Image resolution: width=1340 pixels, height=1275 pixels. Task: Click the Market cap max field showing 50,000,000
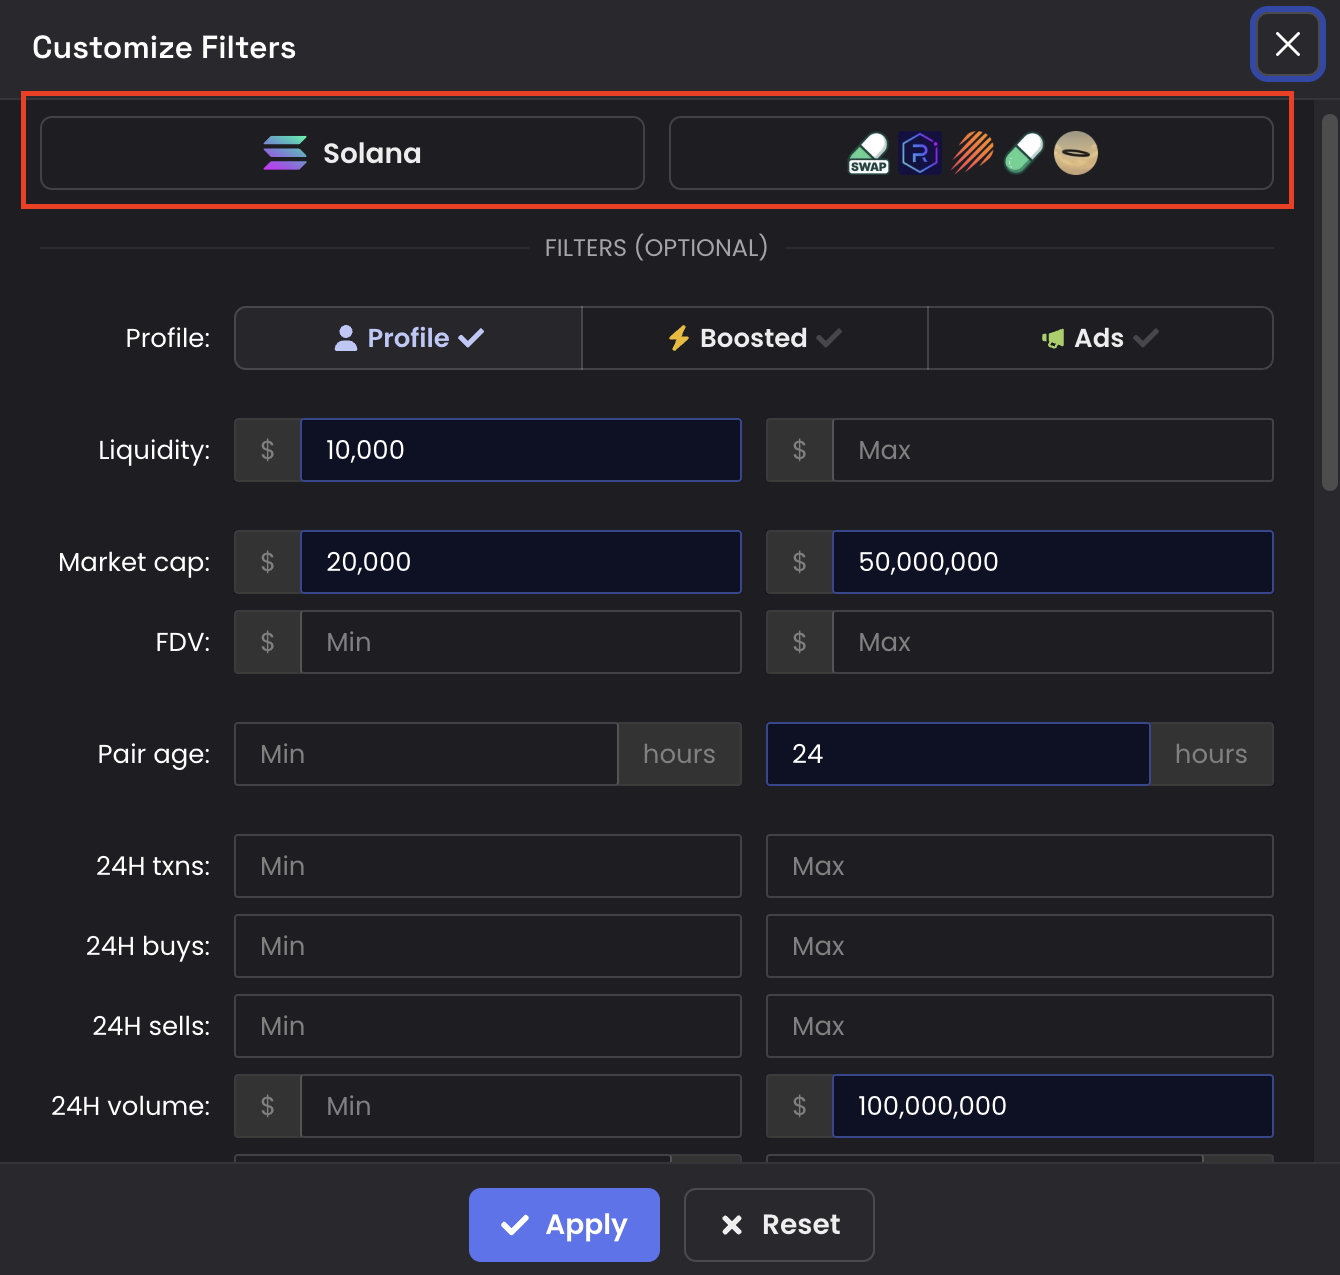(x=1052, y=562)
